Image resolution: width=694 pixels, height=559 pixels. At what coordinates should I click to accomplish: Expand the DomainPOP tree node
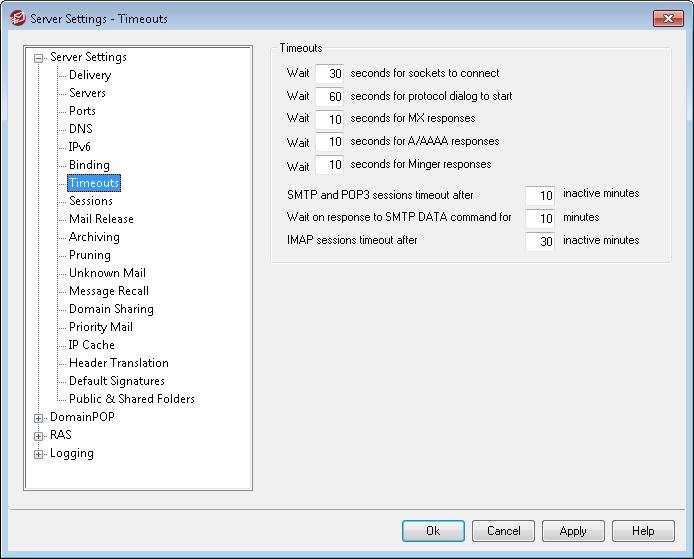pyautogui.click(x=39, y=418)
